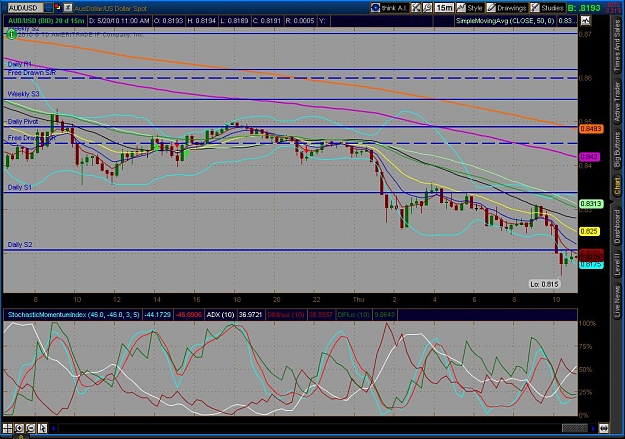Click the yellow 0.825 price label
This screenshot has width=625, height=439.
coord(589,231)
